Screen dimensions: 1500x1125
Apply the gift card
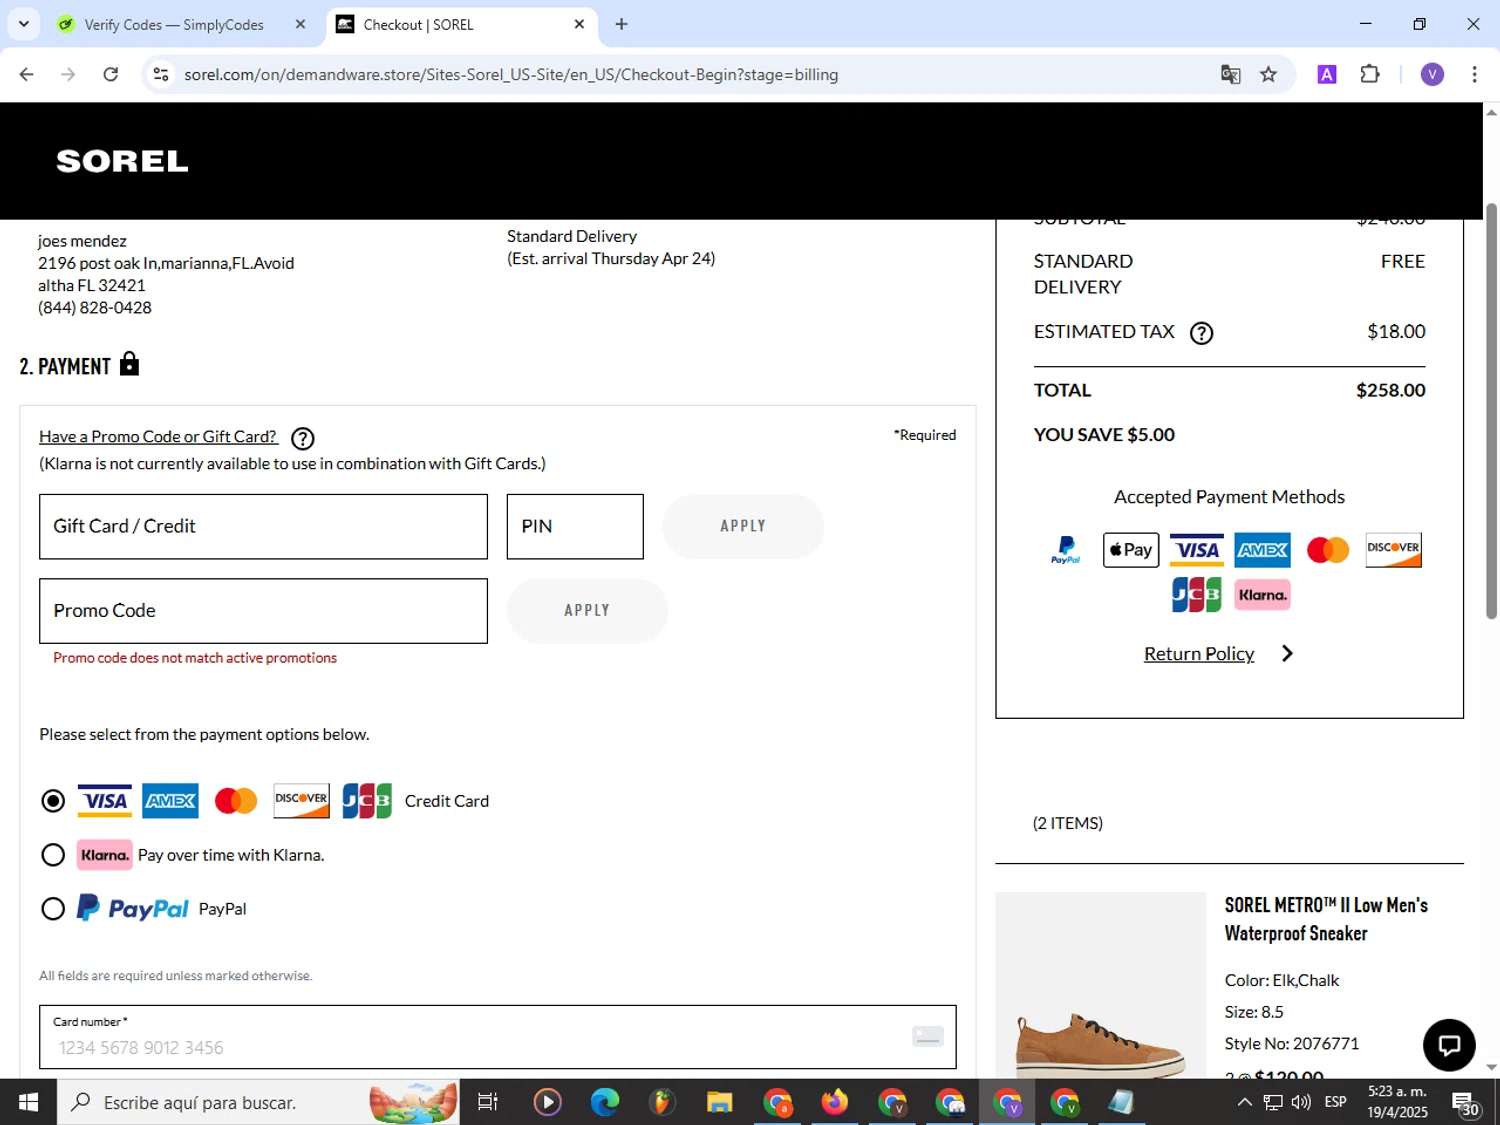coord(743,526)
